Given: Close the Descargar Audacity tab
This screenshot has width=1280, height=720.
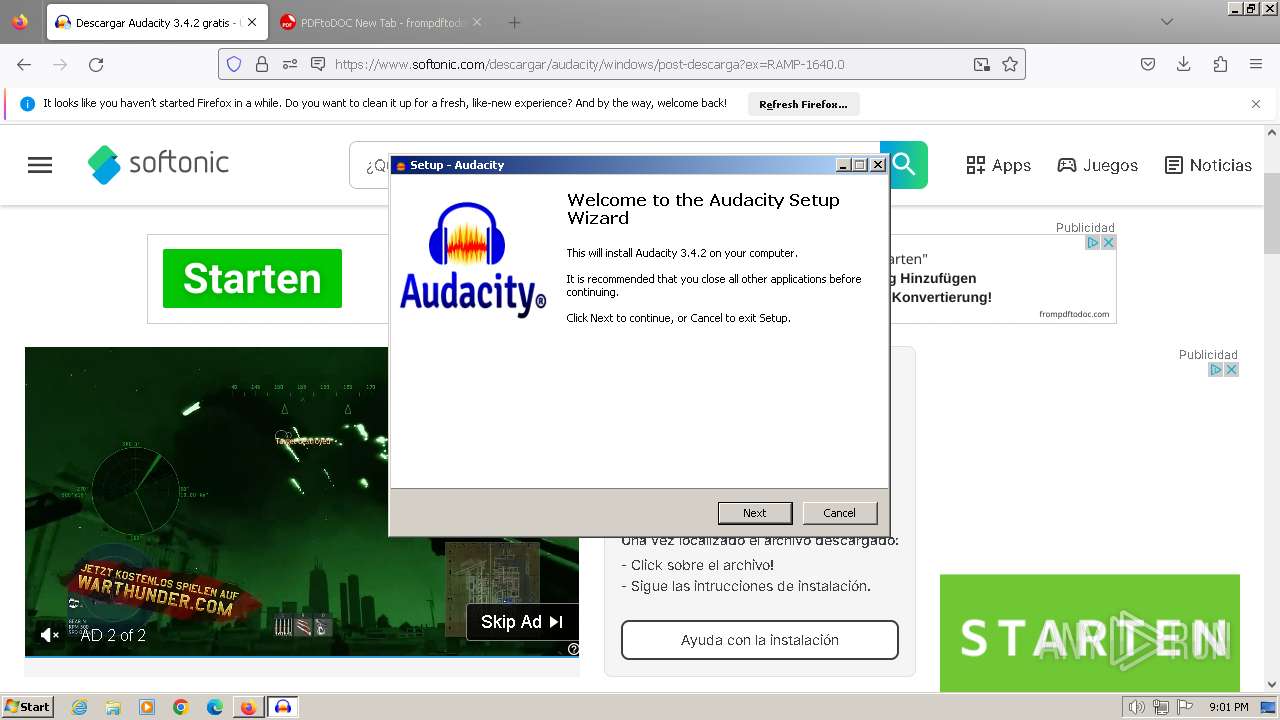Looking at the screenshot, I should pyautogui.click(x=252, y=22).
